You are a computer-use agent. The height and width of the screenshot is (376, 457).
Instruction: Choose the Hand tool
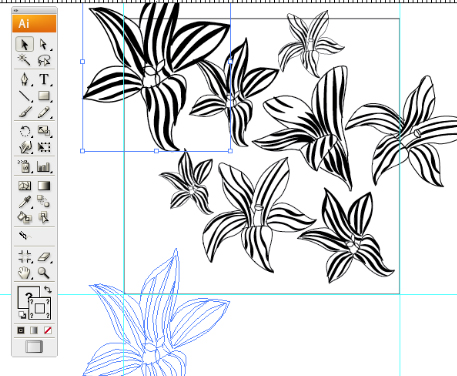click(25, 273)
